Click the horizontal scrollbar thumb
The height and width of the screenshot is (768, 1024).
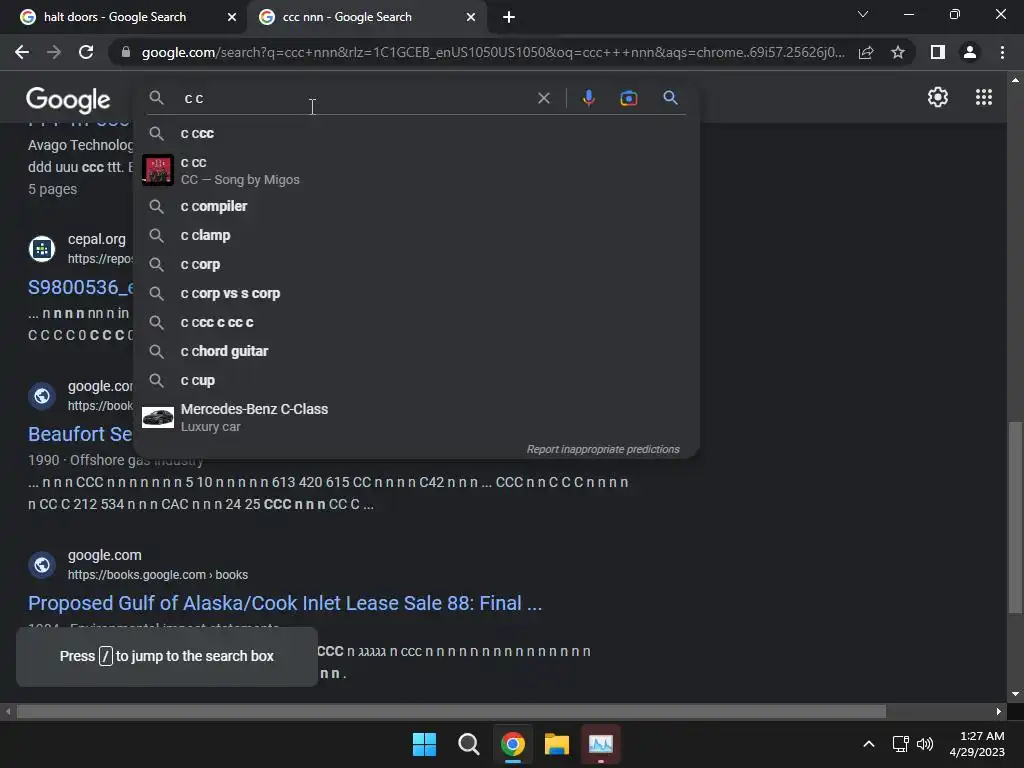point(451,711)
